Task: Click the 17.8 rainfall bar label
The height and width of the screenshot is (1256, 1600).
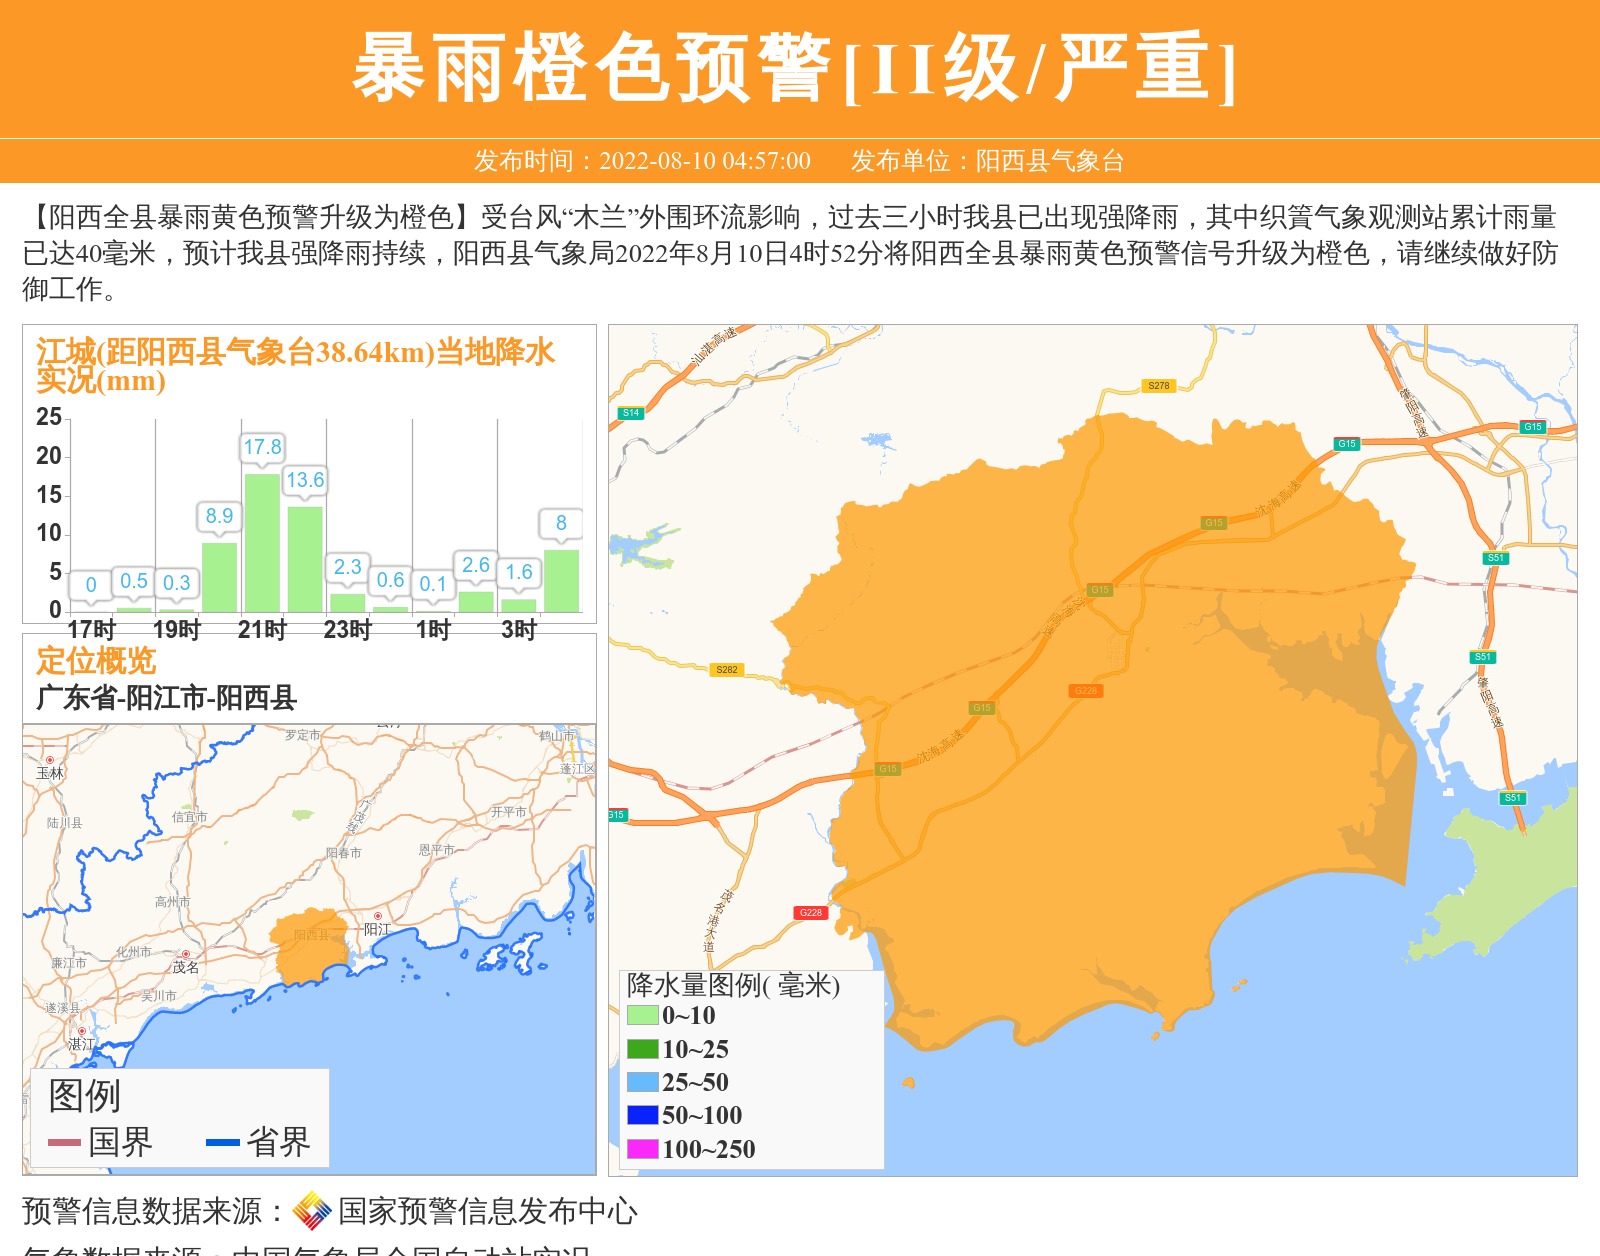Action: pyautogui.click(x=262, y=447)
